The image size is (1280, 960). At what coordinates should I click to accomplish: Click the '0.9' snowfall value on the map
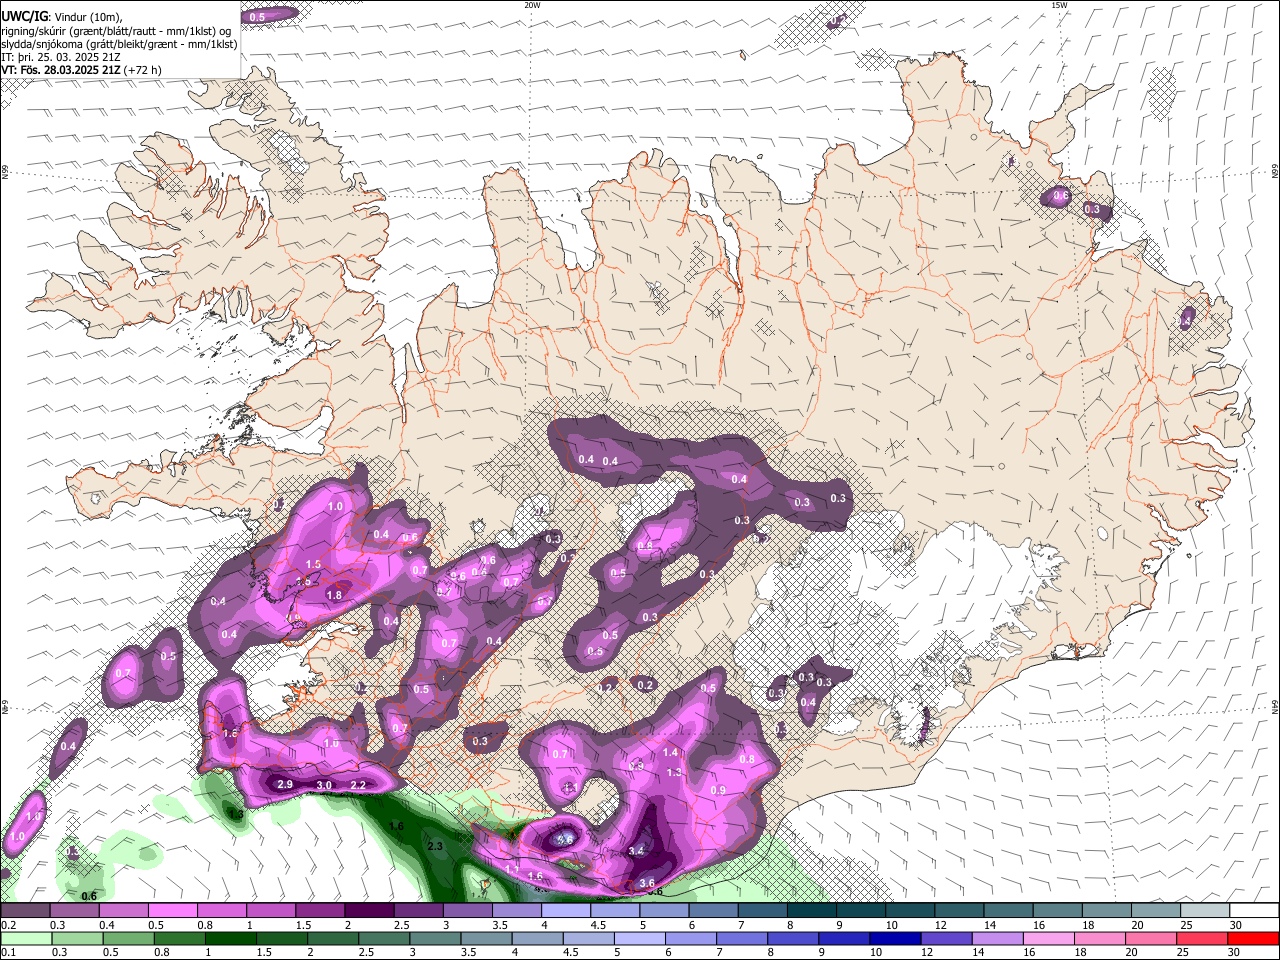(x=718, y=790)
